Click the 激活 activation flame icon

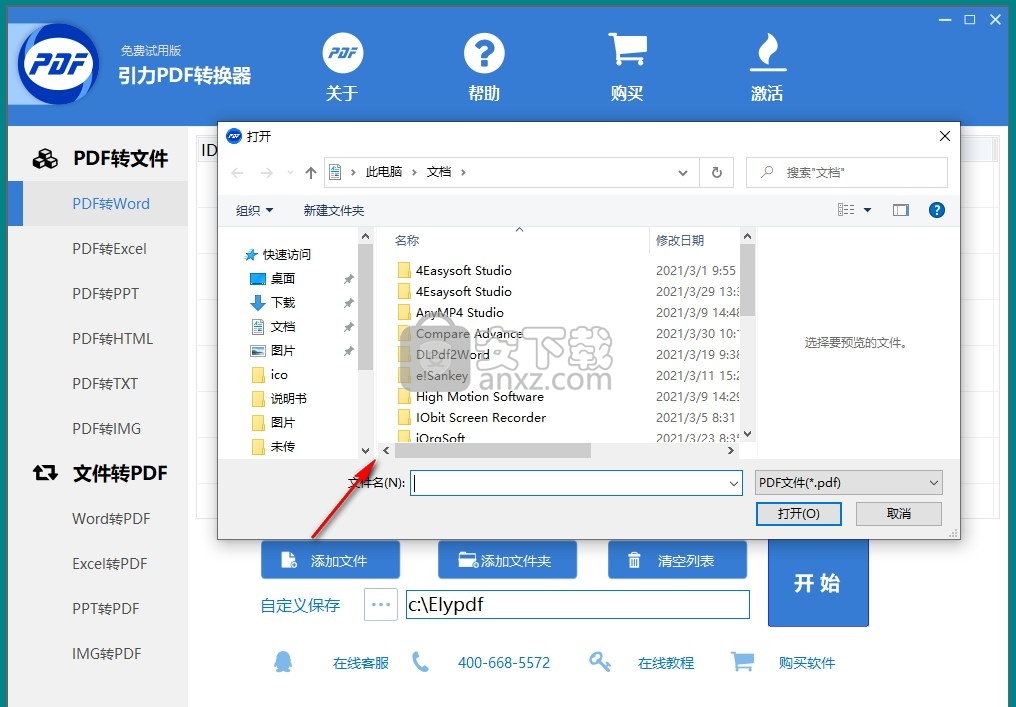pos(768,52)
